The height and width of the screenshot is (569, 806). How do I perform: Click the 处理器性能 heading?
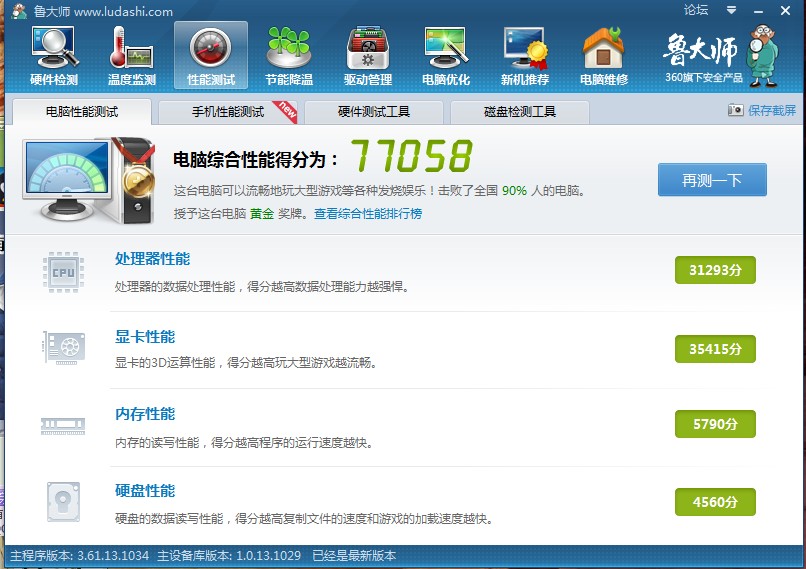[152, 259]
